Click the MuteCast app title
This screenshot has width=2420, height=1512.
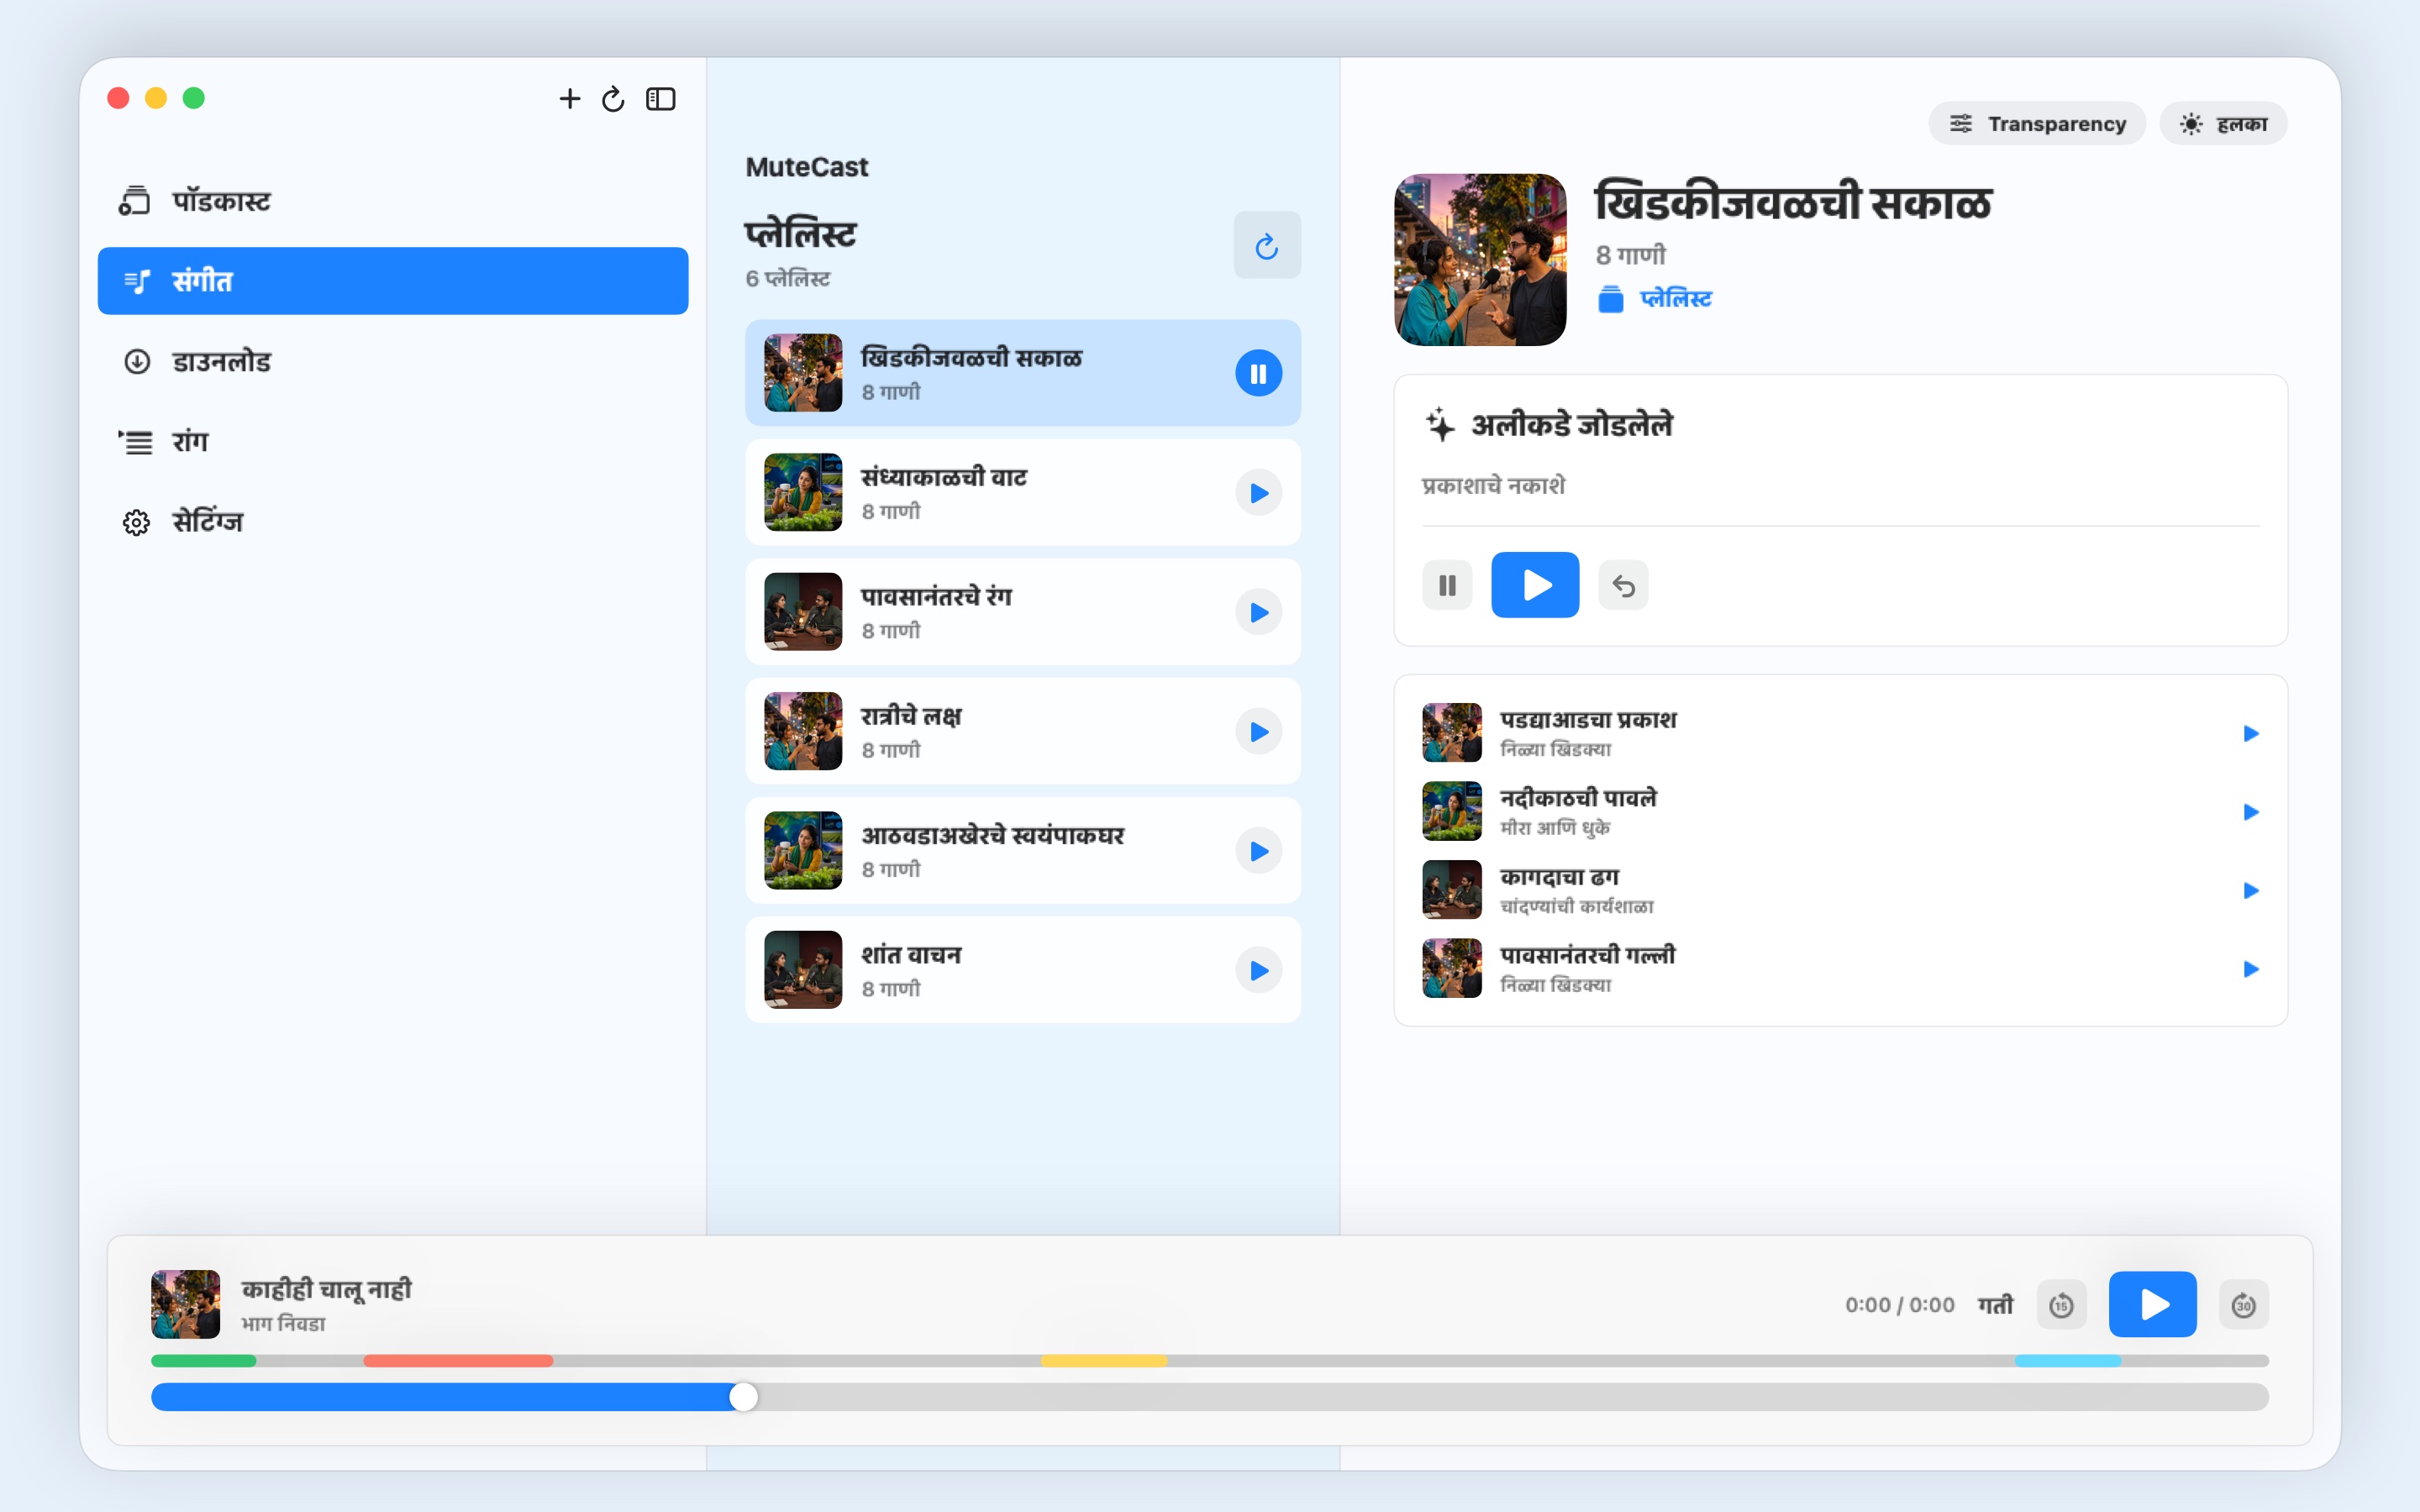click(807, 167)
